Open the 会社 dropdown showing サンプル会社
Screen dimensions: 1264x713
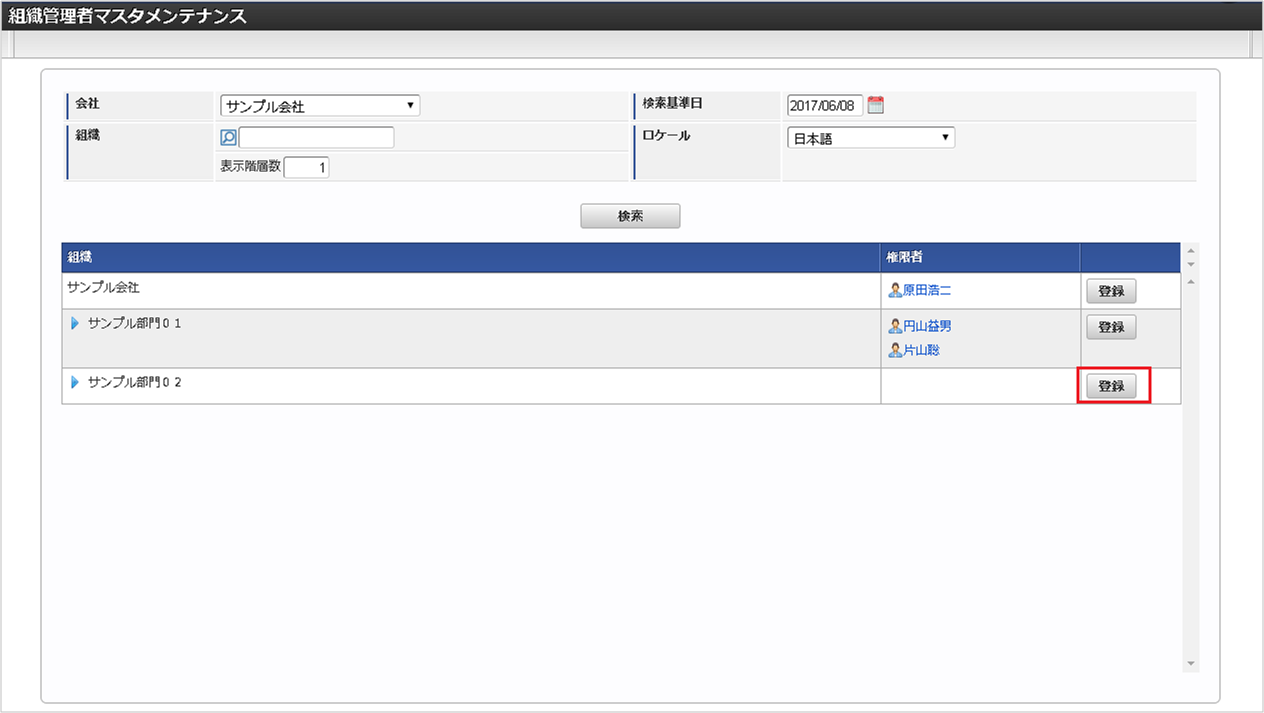320,106
